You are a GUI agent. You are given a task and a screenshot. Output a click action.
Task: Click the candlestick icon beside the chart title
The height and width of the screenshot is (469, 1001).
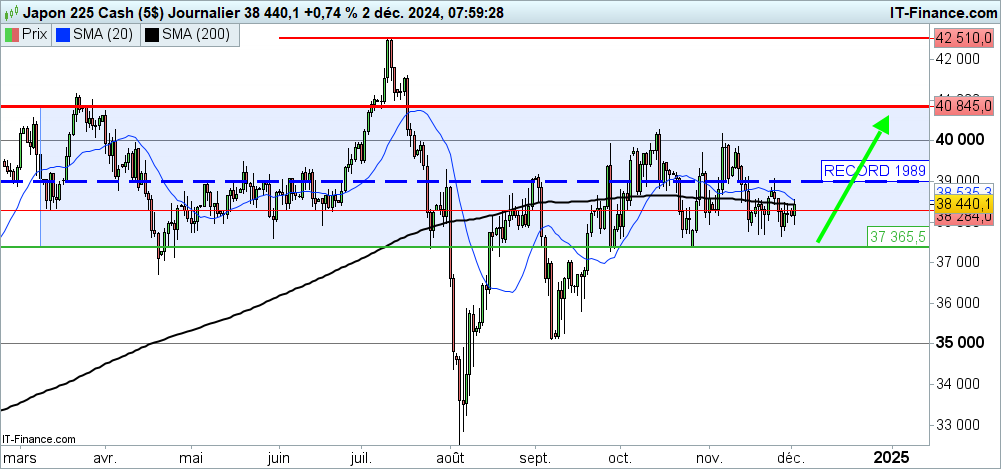click(x=9, y=12)
